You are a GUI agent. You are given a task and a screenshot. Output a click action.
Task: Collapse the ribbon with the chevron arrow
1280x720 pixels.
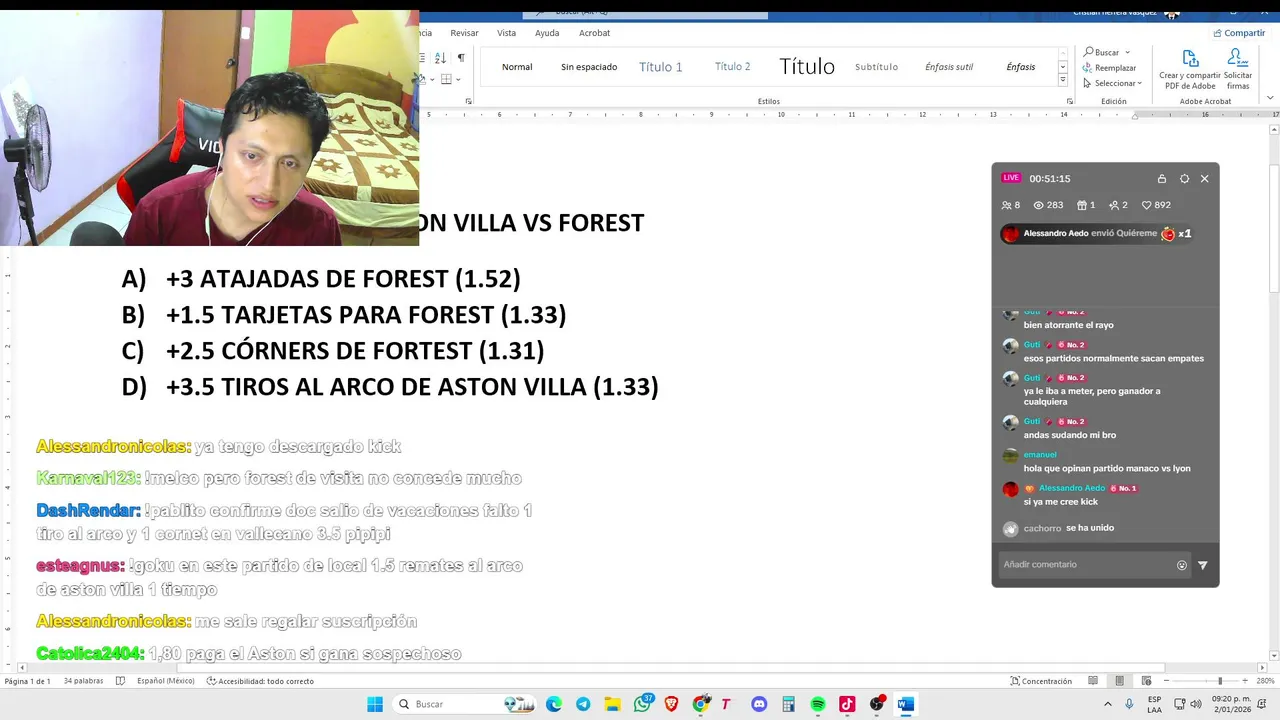[x=1270, y=98]
